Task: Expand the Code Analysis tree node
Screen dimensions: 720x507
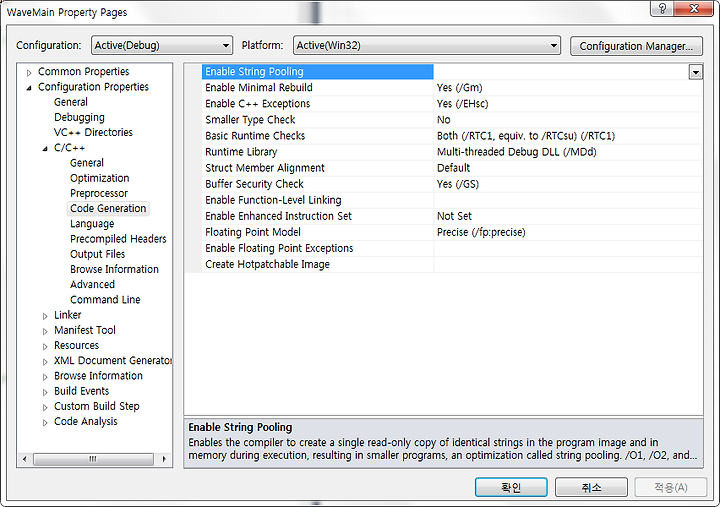Action: click(x=45, y=422)
